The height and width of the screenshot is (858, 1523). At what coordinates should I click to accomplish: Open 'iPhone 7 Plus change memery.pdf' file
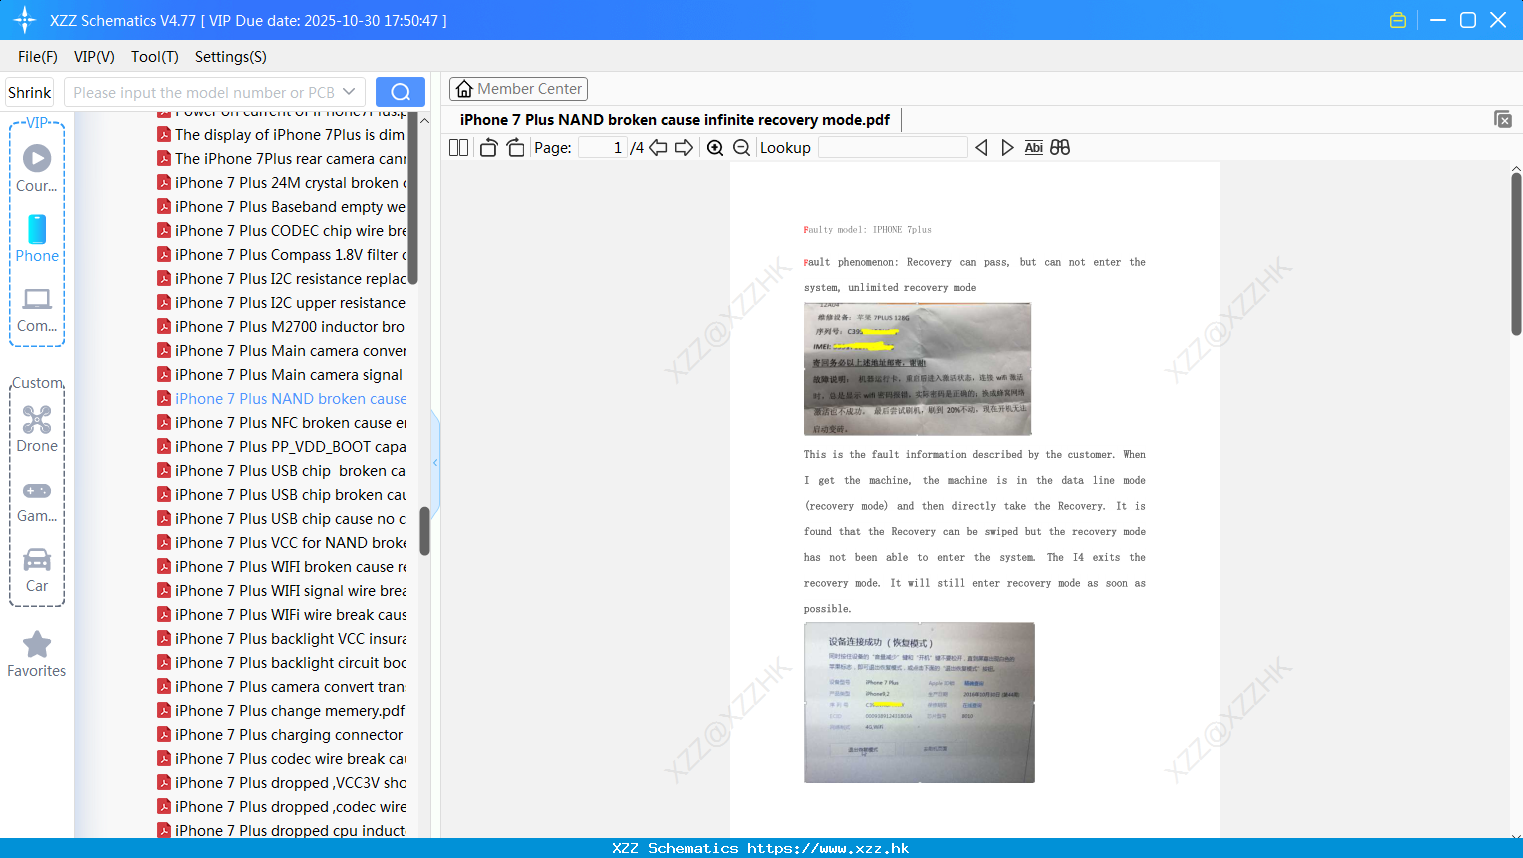[x=281, y=711]
